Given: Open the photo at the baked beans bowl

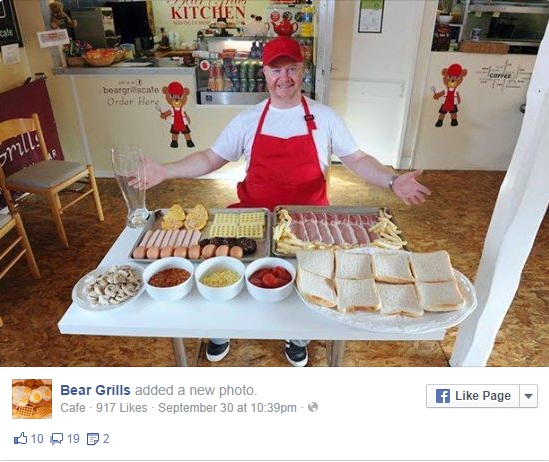Looking at the screenshot, I should [x=169, y=278].
